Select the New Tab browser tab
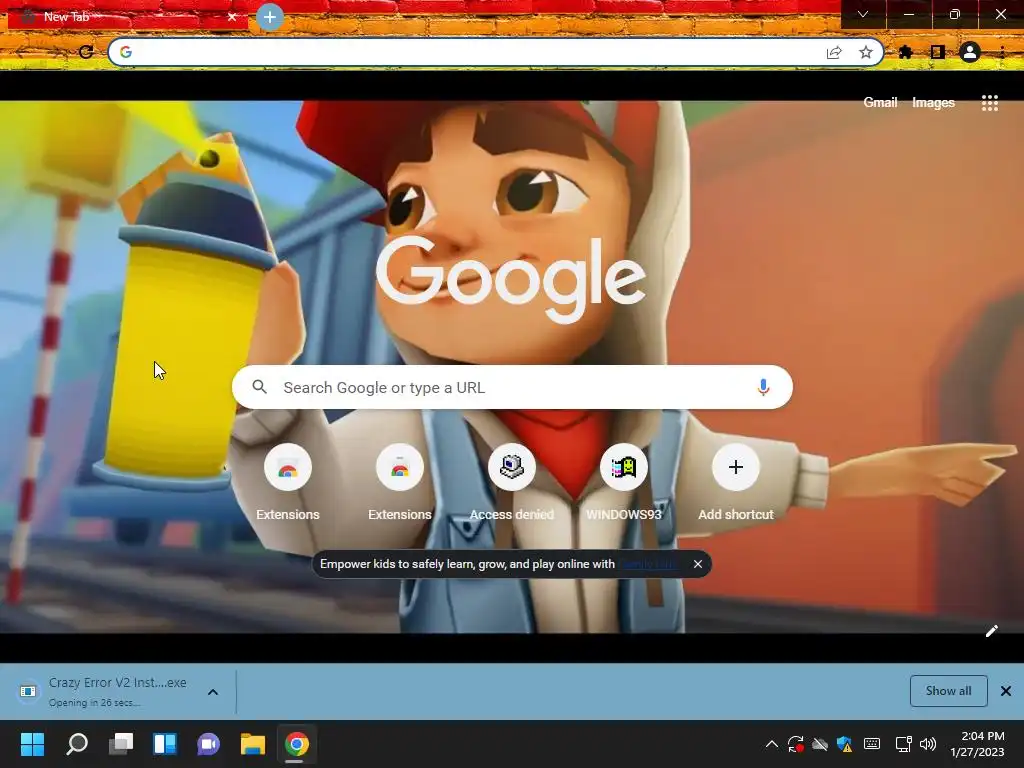The height and width of the screenshot is (768, 1024). click(x=127, y=17)
